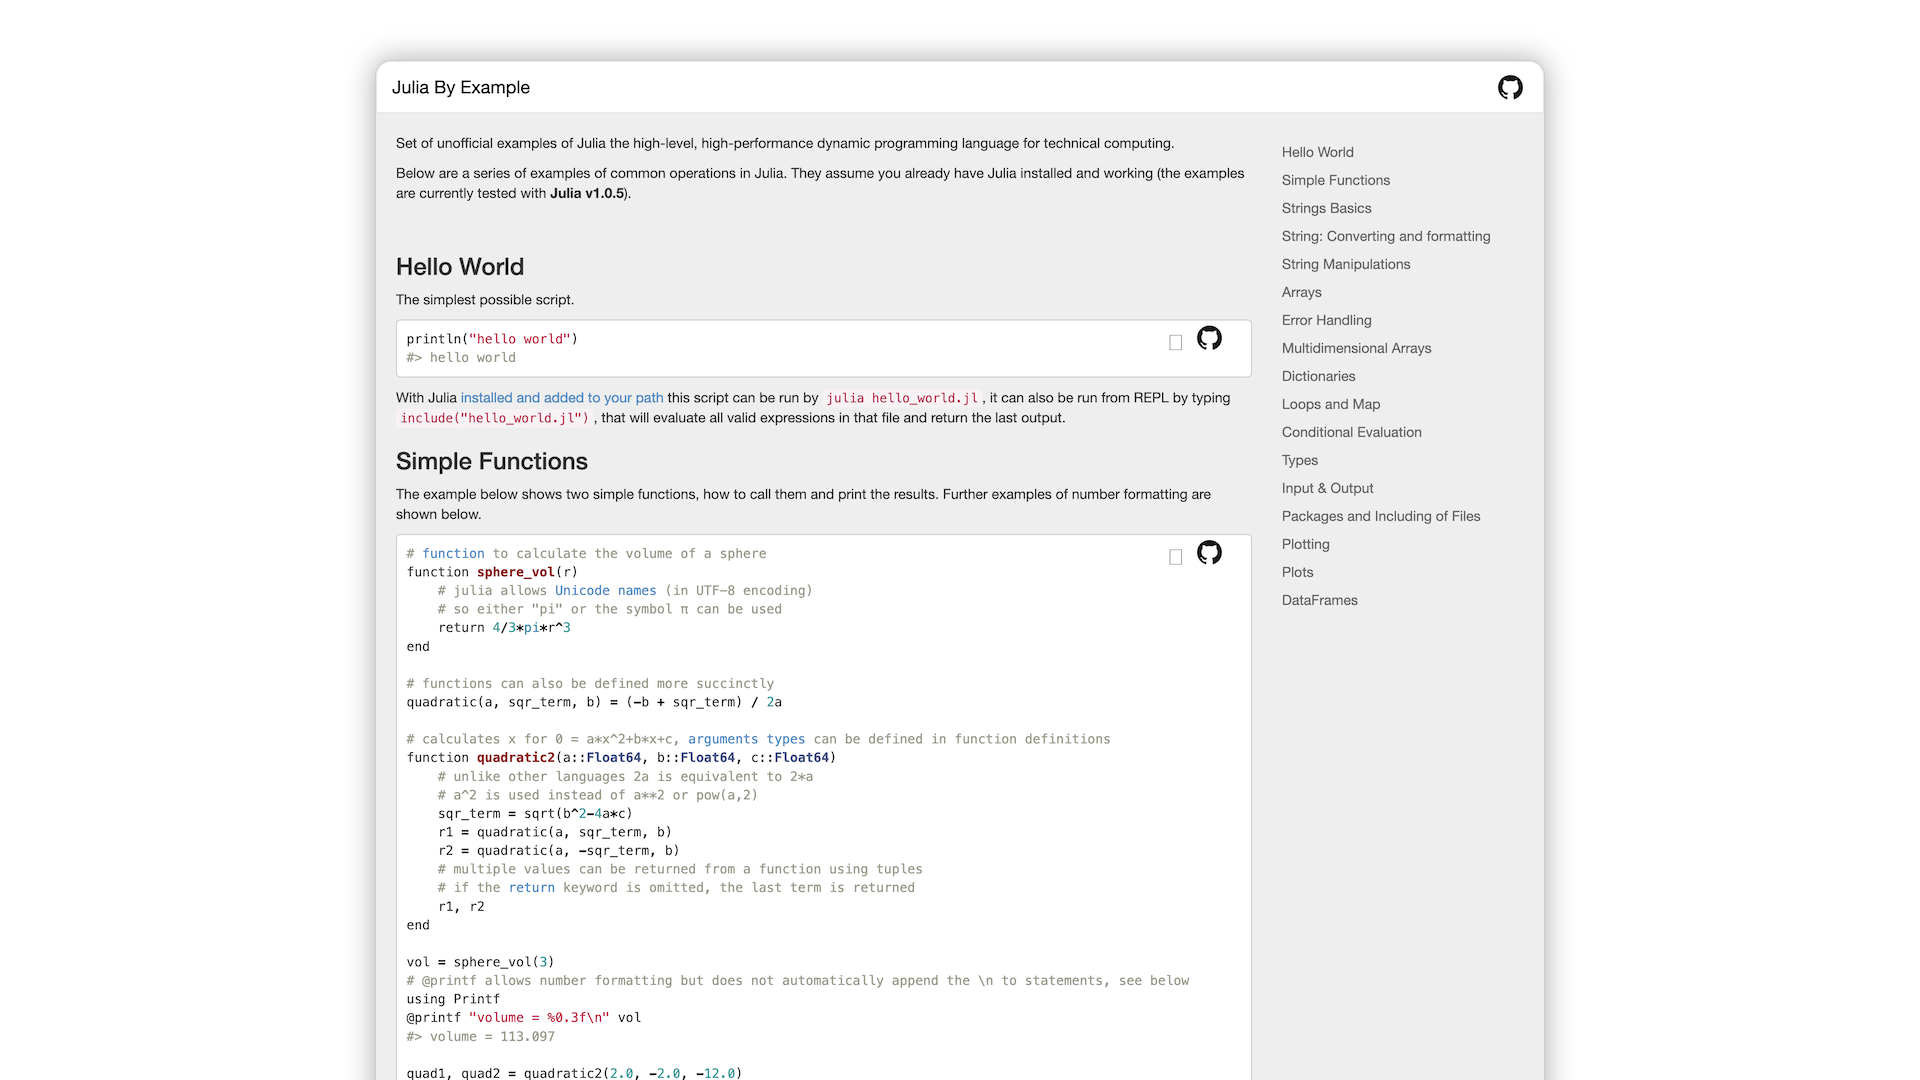This screenshot has width=1920, height=1080.
Task: Open Input & Output section
Action: tap(1328, 488)
